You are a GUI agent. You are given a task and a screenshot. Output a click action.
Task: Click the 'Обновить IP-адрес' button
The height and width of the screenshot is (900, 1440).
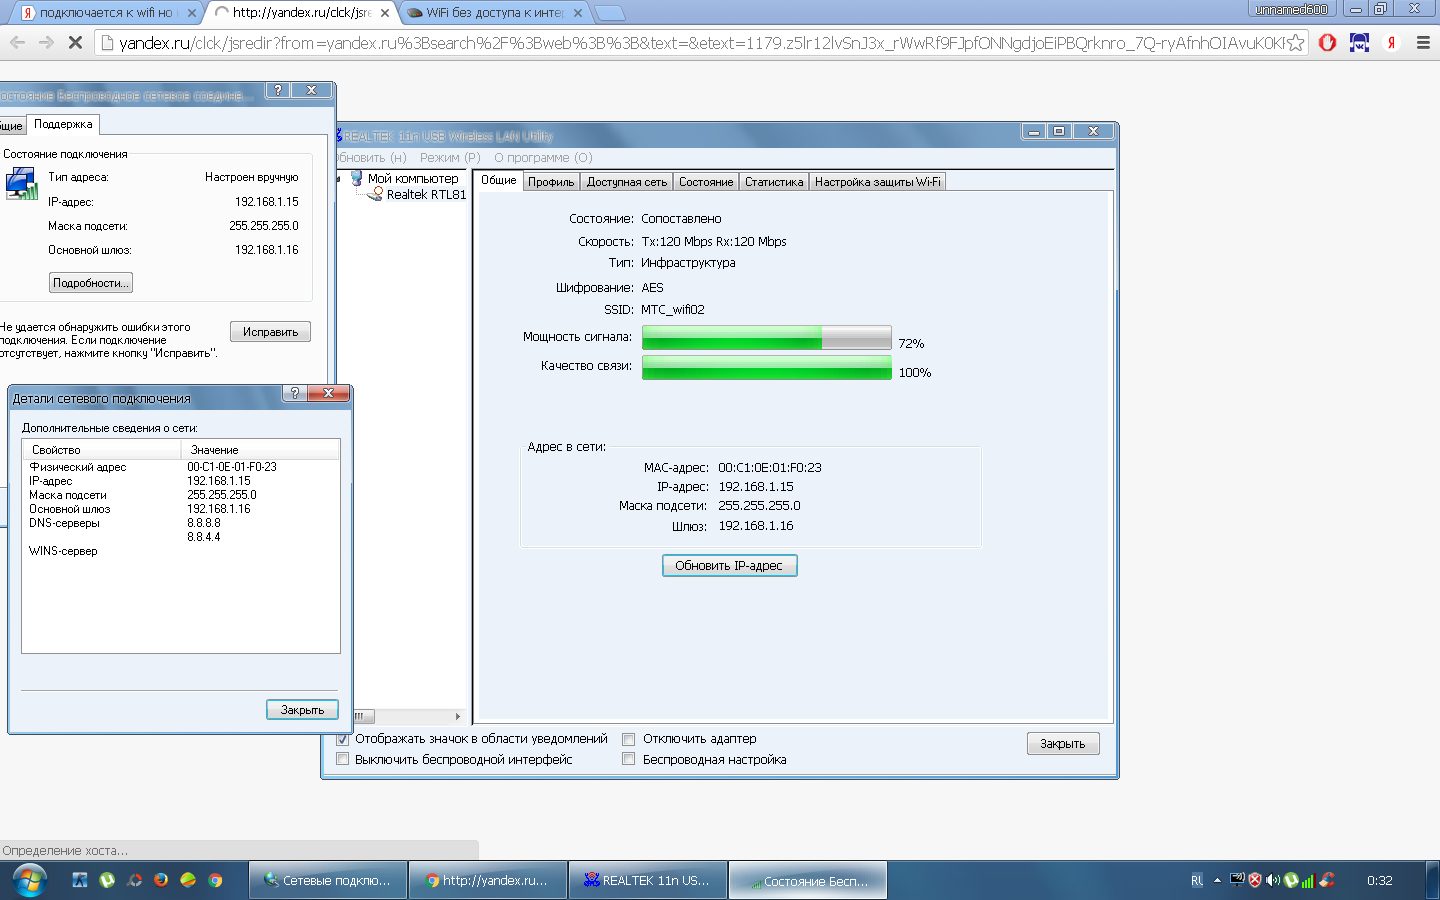click(x=730, y=566)
